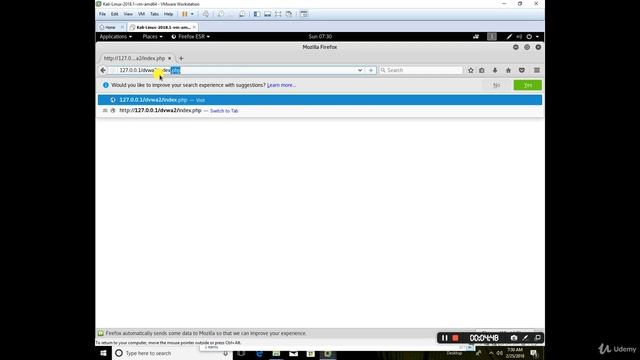Open the Firefox hamburger menu

pyautogui.click(x=537, y=70)
